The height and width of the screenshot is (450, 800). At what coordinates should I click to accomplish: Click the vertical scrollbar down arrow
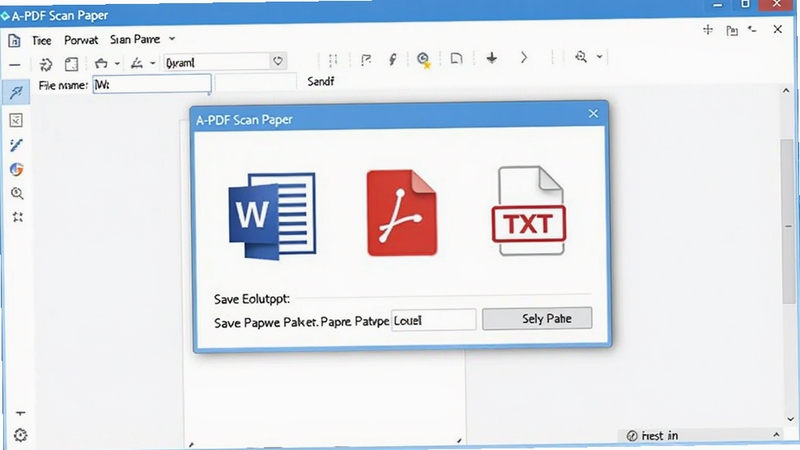[790, 419]
